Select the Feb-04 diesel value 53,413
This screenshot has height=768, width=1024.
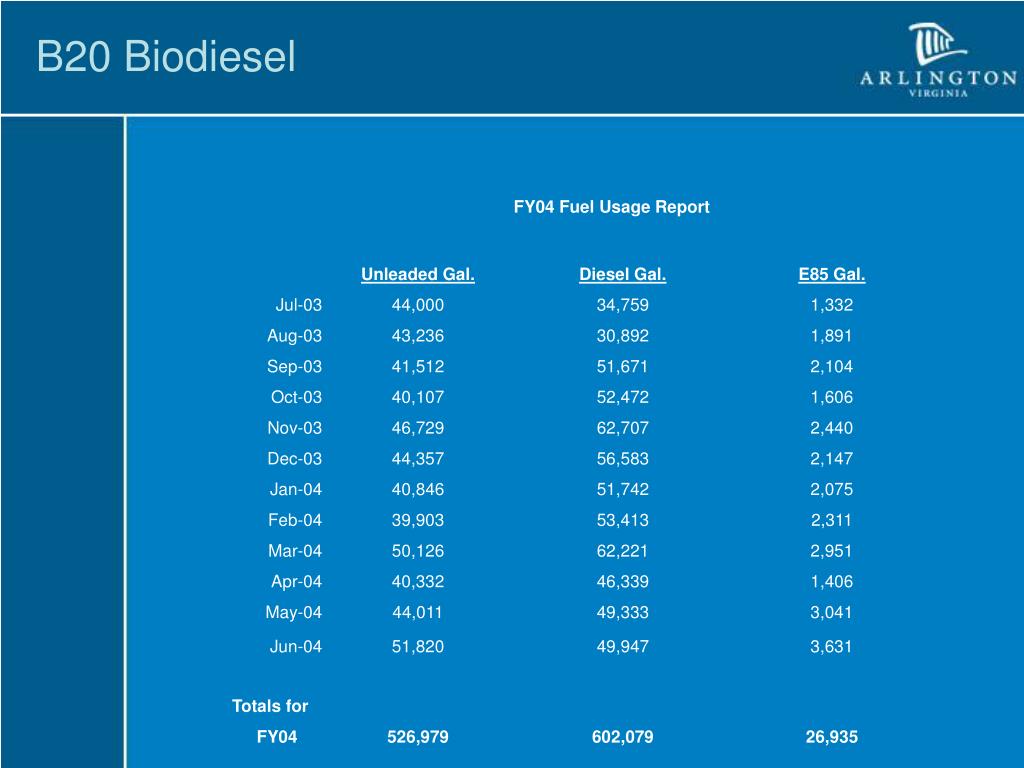click(x=622, y=520)
